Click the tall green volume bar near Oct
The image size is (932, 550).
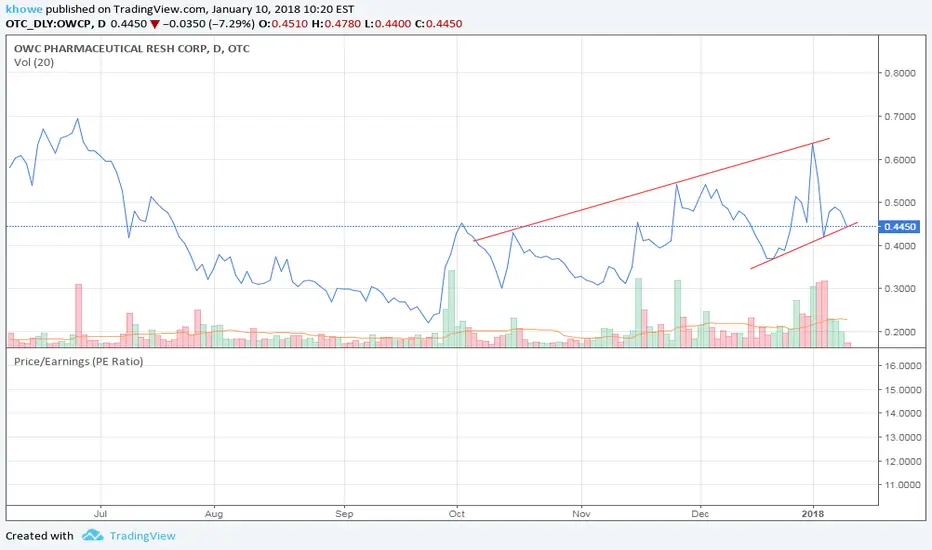(x=452, y=309)
